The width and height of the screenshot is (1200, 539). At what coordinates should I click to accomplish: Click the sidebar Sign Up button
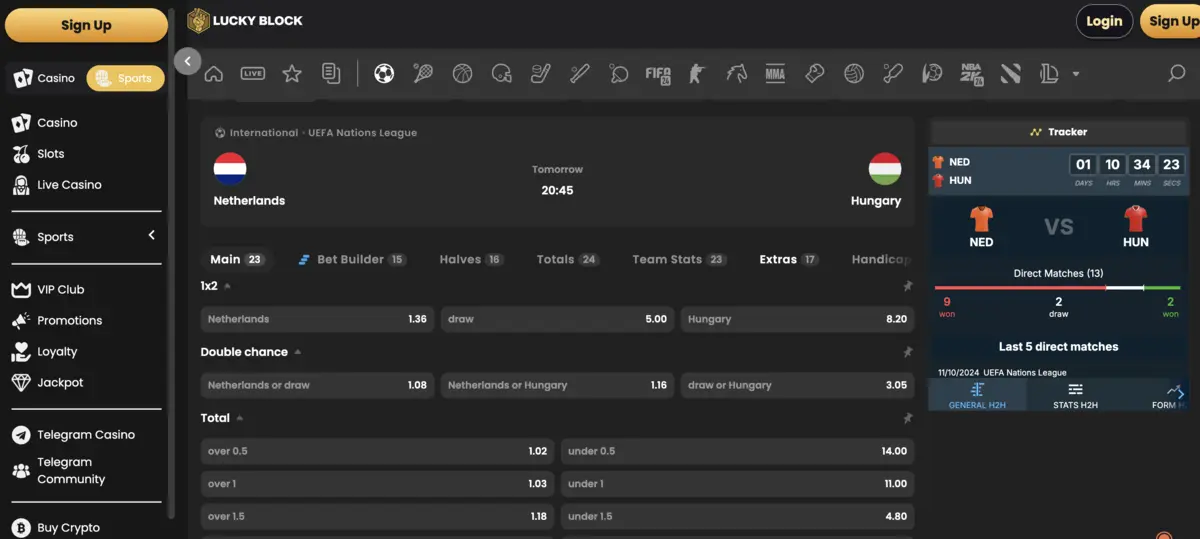86,25
